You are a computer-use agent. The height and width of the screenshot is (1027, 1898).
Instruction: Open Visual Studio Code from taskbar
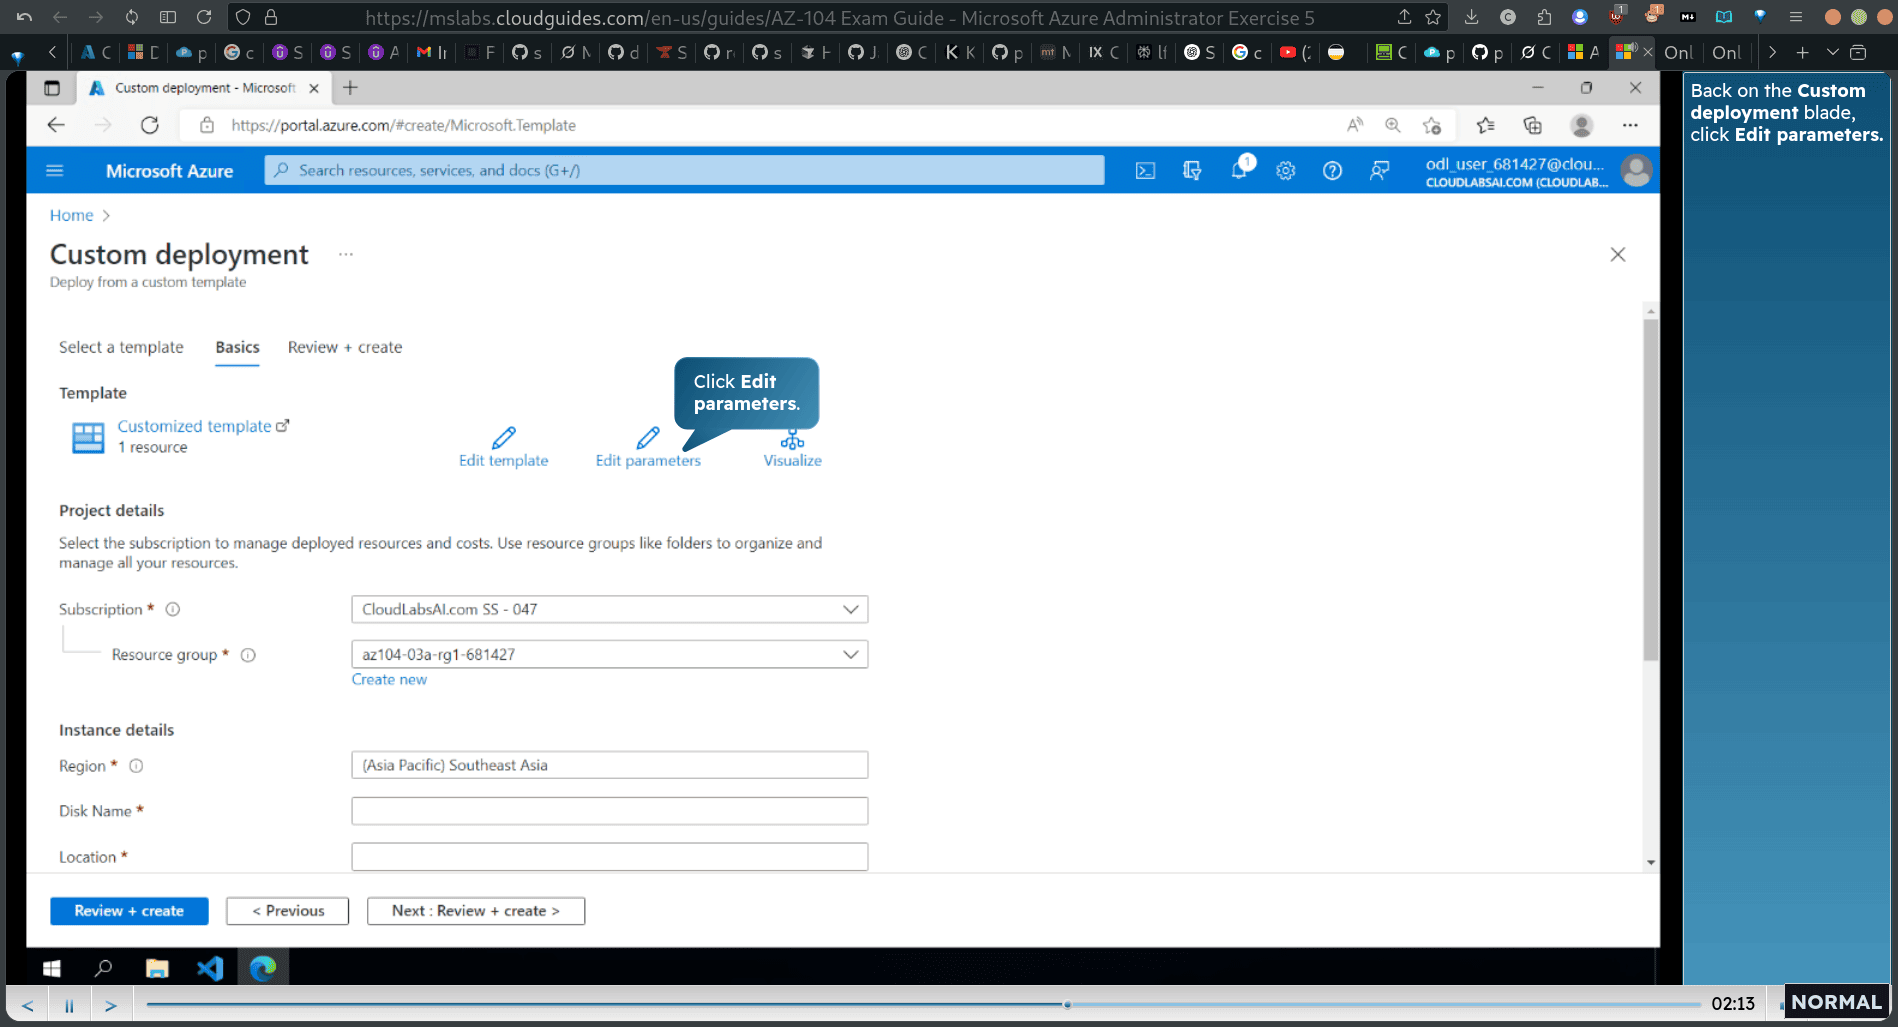pyautogui.click(x=210, y=968)
